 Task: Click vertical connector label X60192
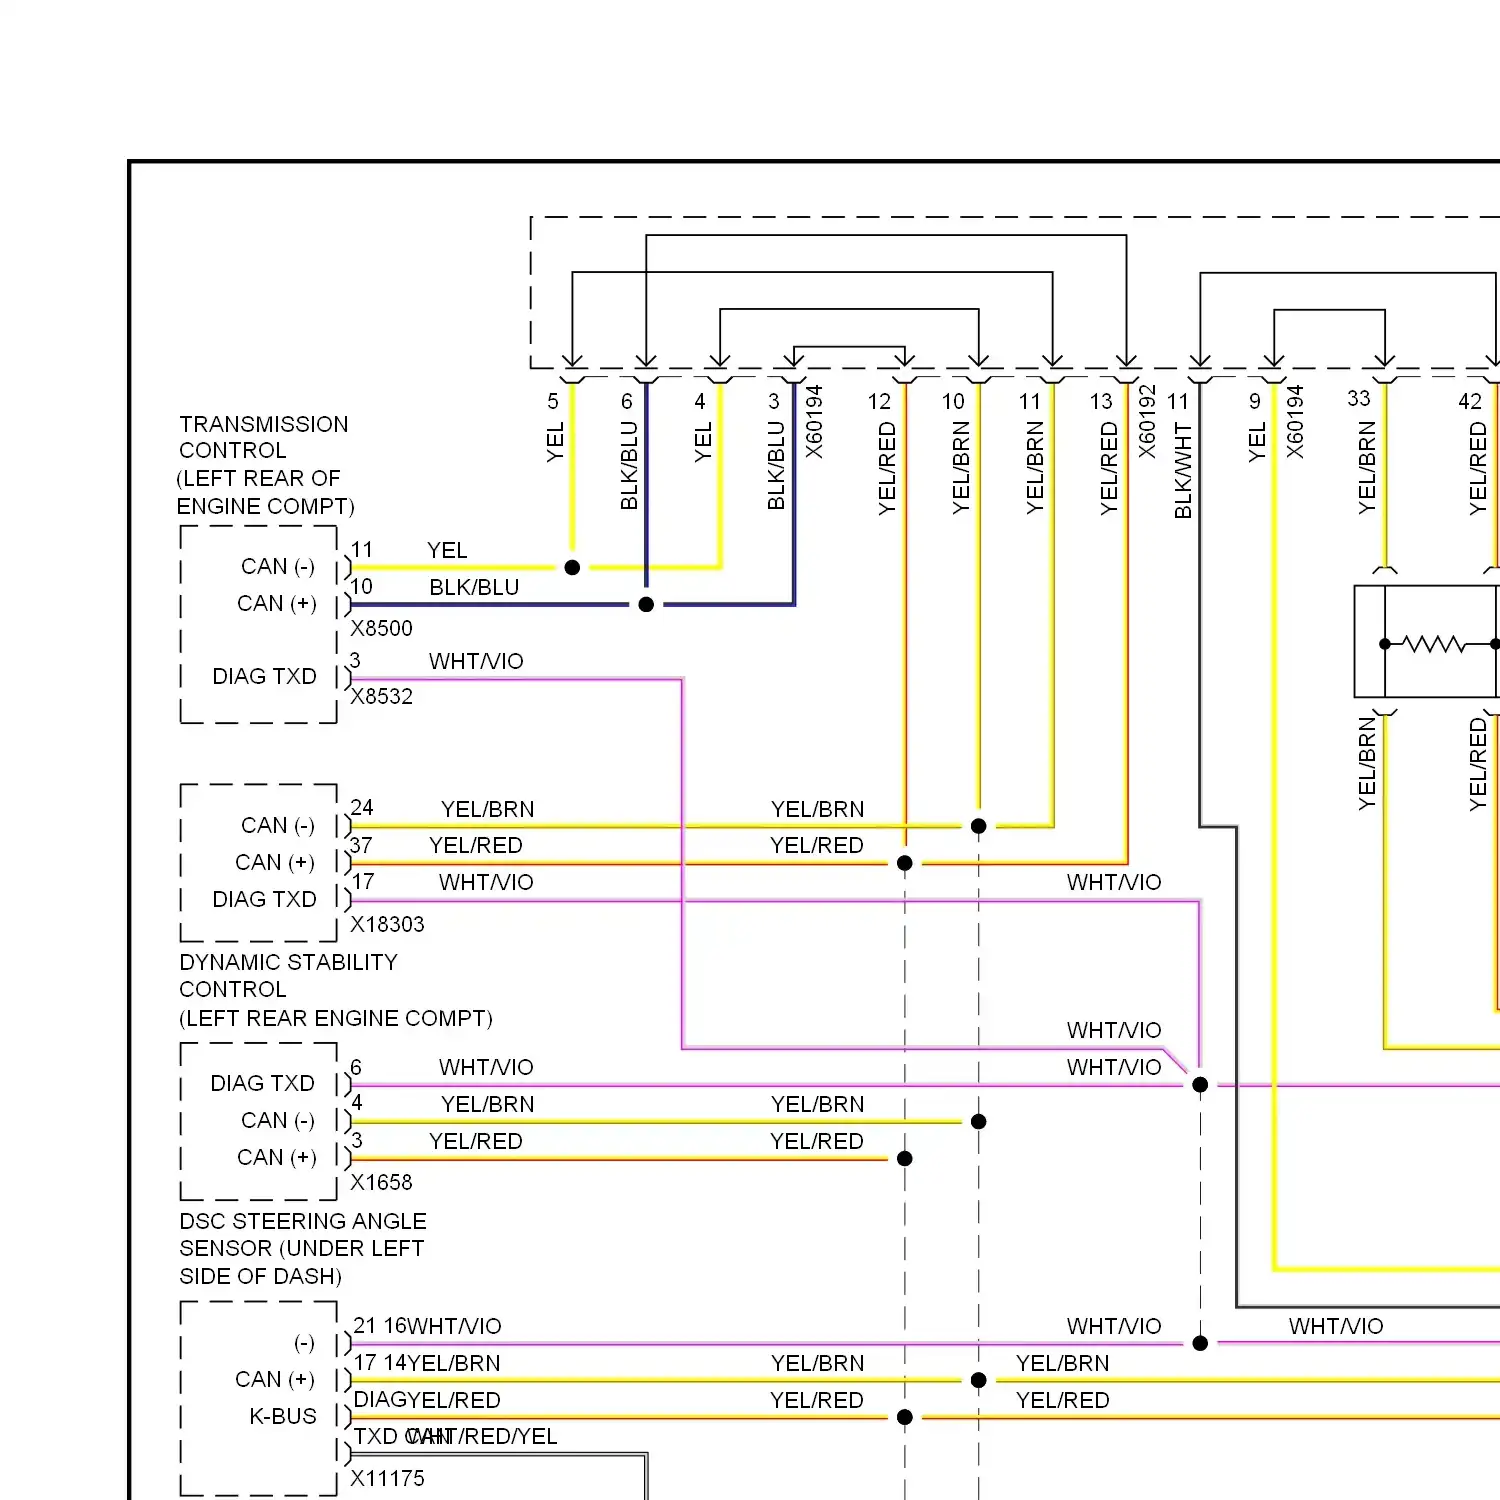click(1147, 422)
